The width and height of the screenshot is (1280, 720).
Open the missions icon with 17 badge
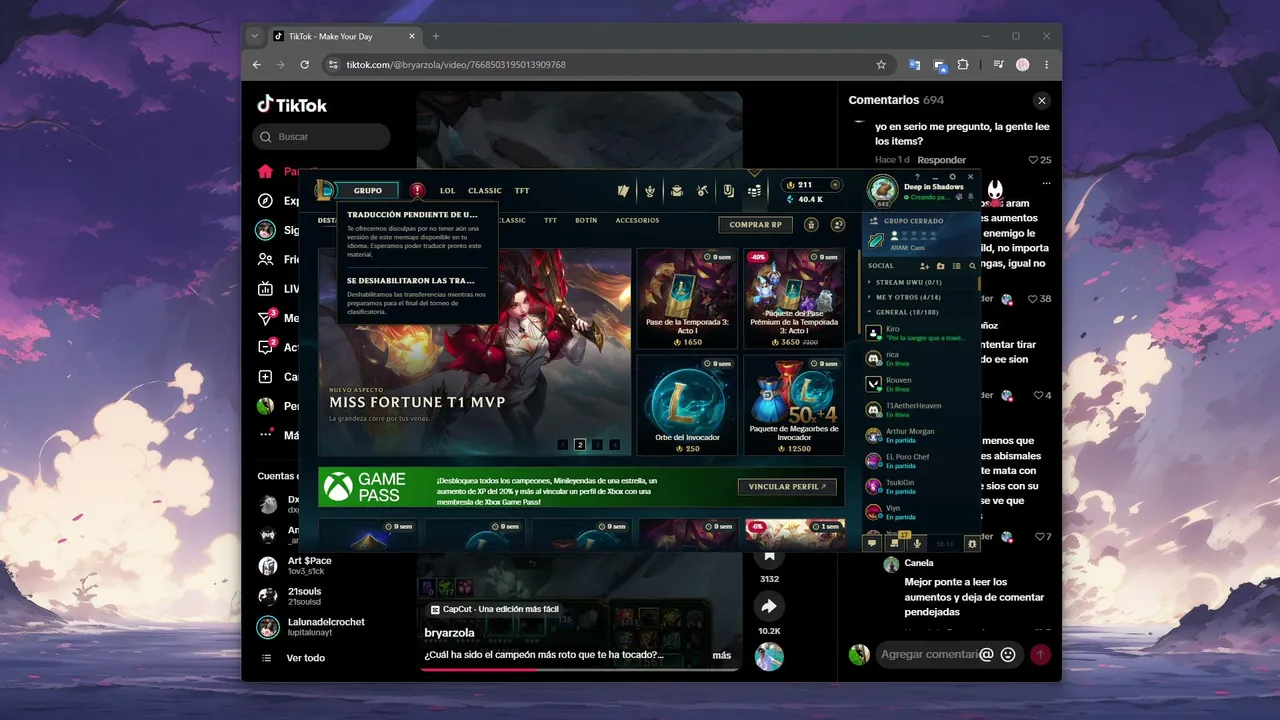point(895,543)
